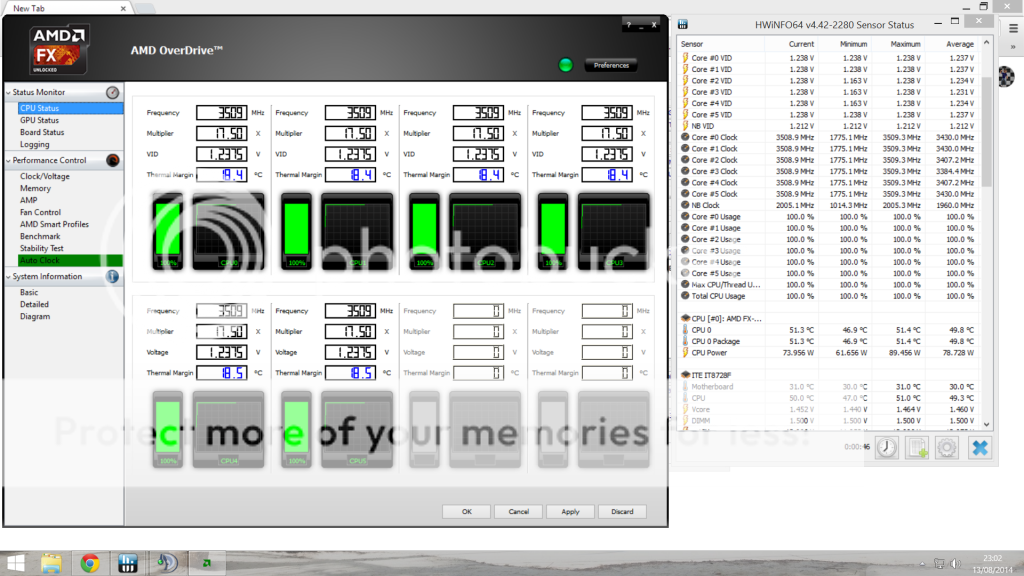This screenshot has height=576, width=1024.
Task: Open the Benchmark page
Action: (x=40, y=236)
